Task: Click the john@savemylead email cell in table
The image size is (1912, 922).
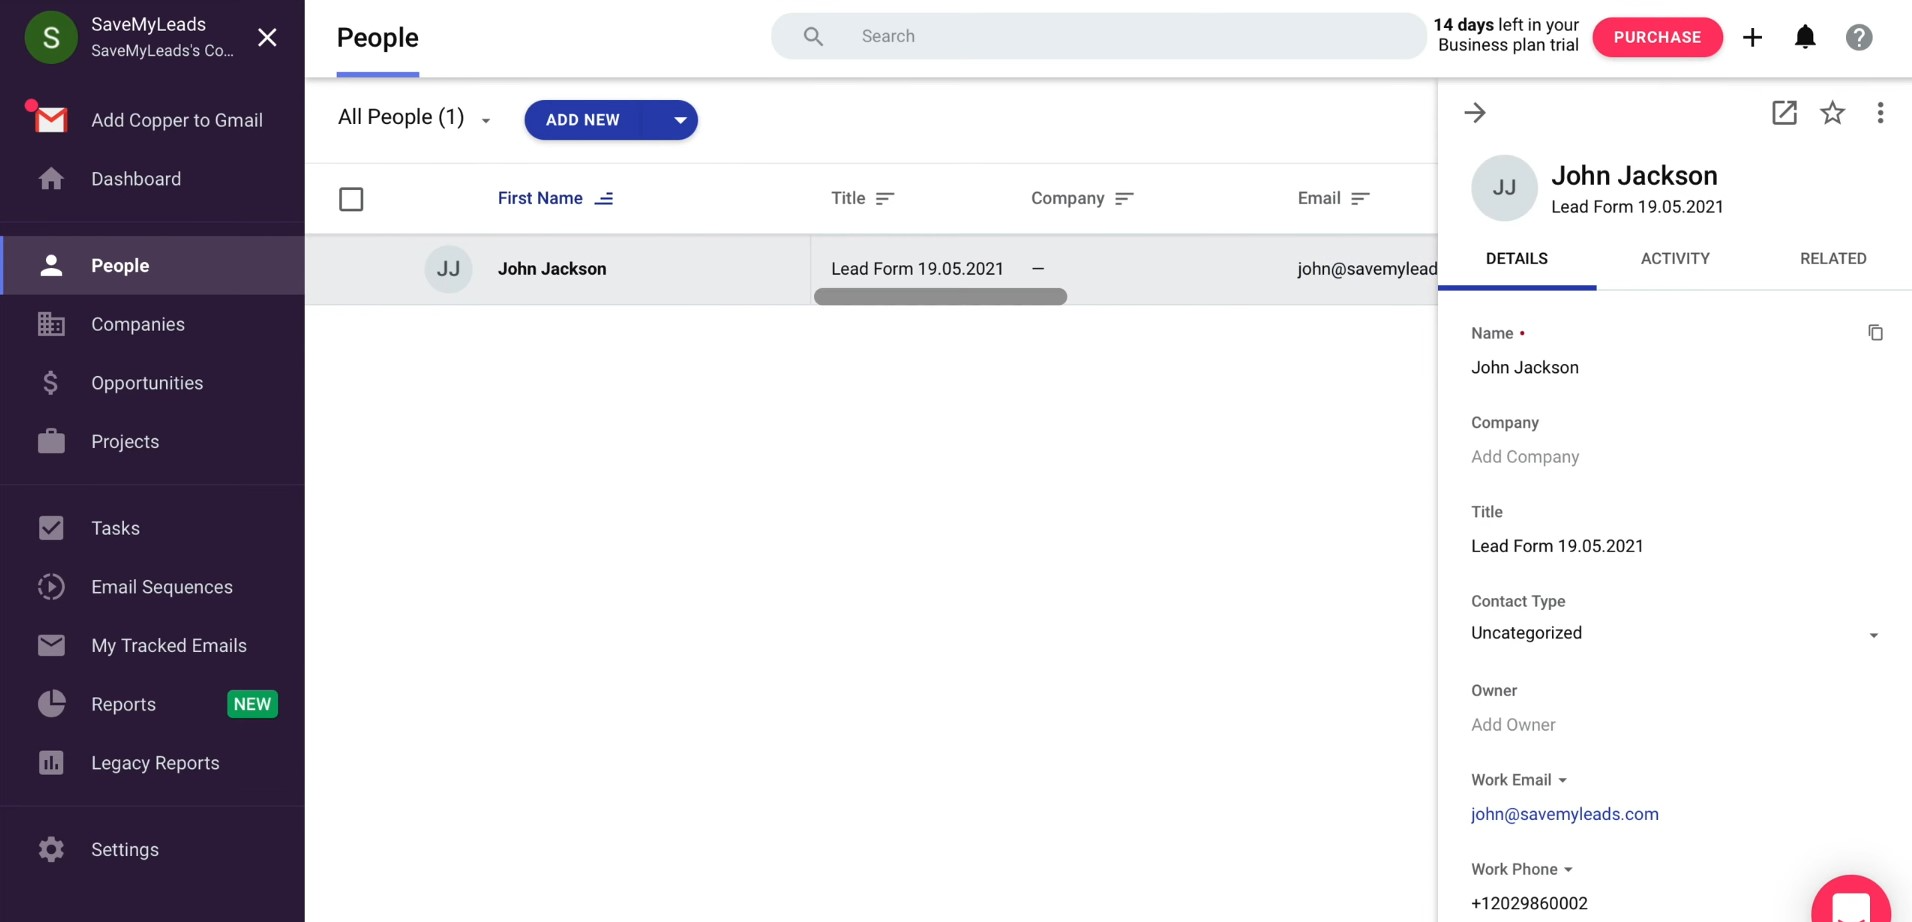Action: pyautogui.click(x=1367, y=268)
